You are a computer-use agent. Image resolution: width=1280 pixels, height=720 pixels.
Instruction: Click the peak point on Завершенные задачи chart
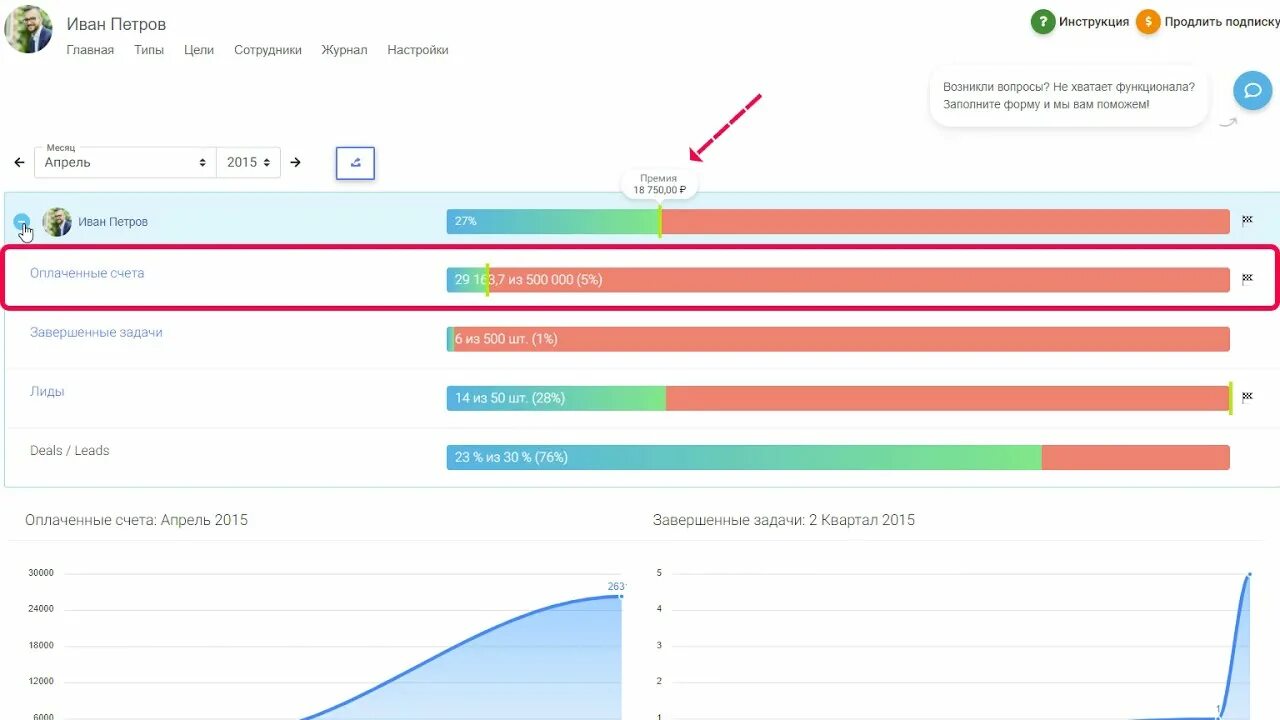tap(1249, 574)
